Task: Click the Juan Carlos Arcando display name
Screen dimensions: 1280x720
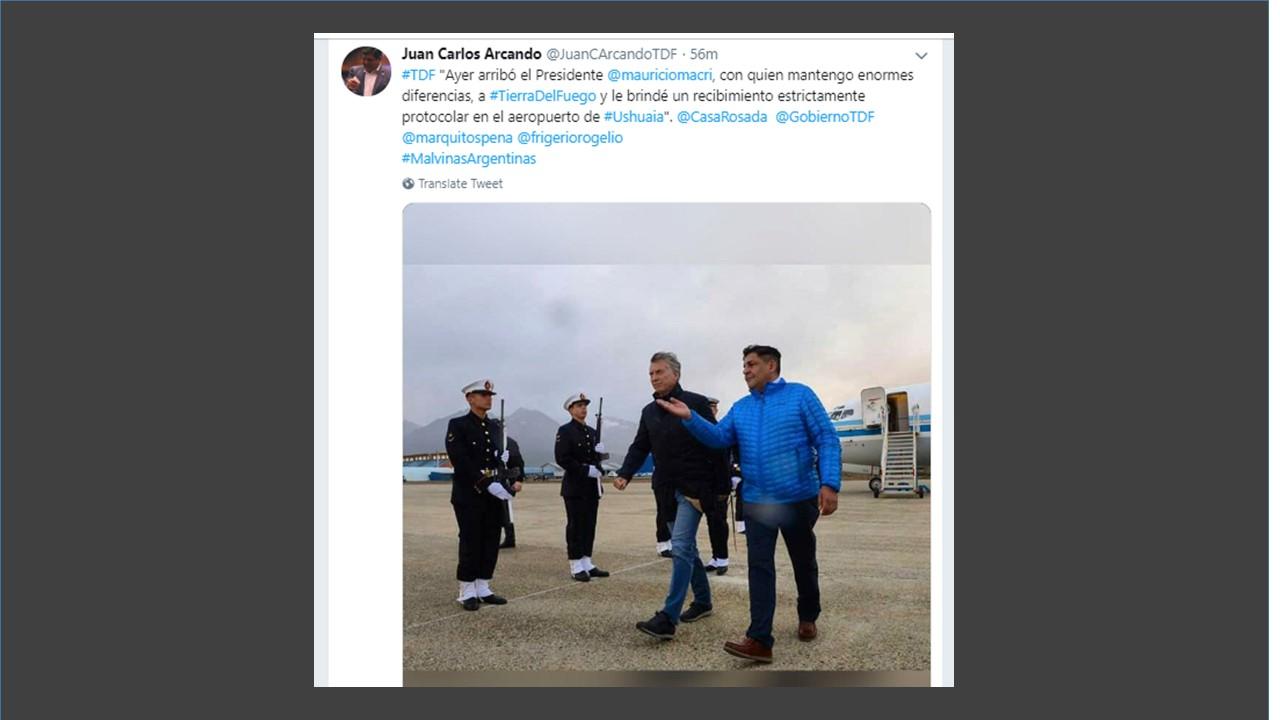Action: (x=471, y=54)
